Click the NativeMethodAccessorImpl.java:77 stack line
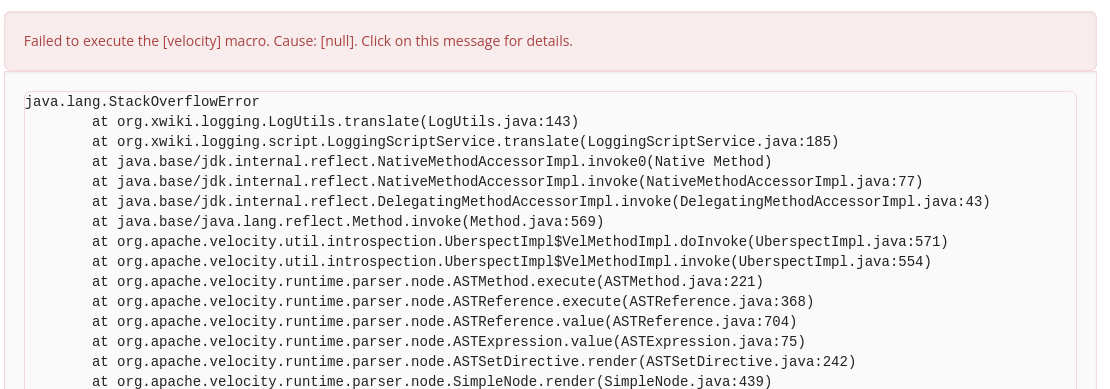Screen dimensions: 1110x389 coord(508,182)
